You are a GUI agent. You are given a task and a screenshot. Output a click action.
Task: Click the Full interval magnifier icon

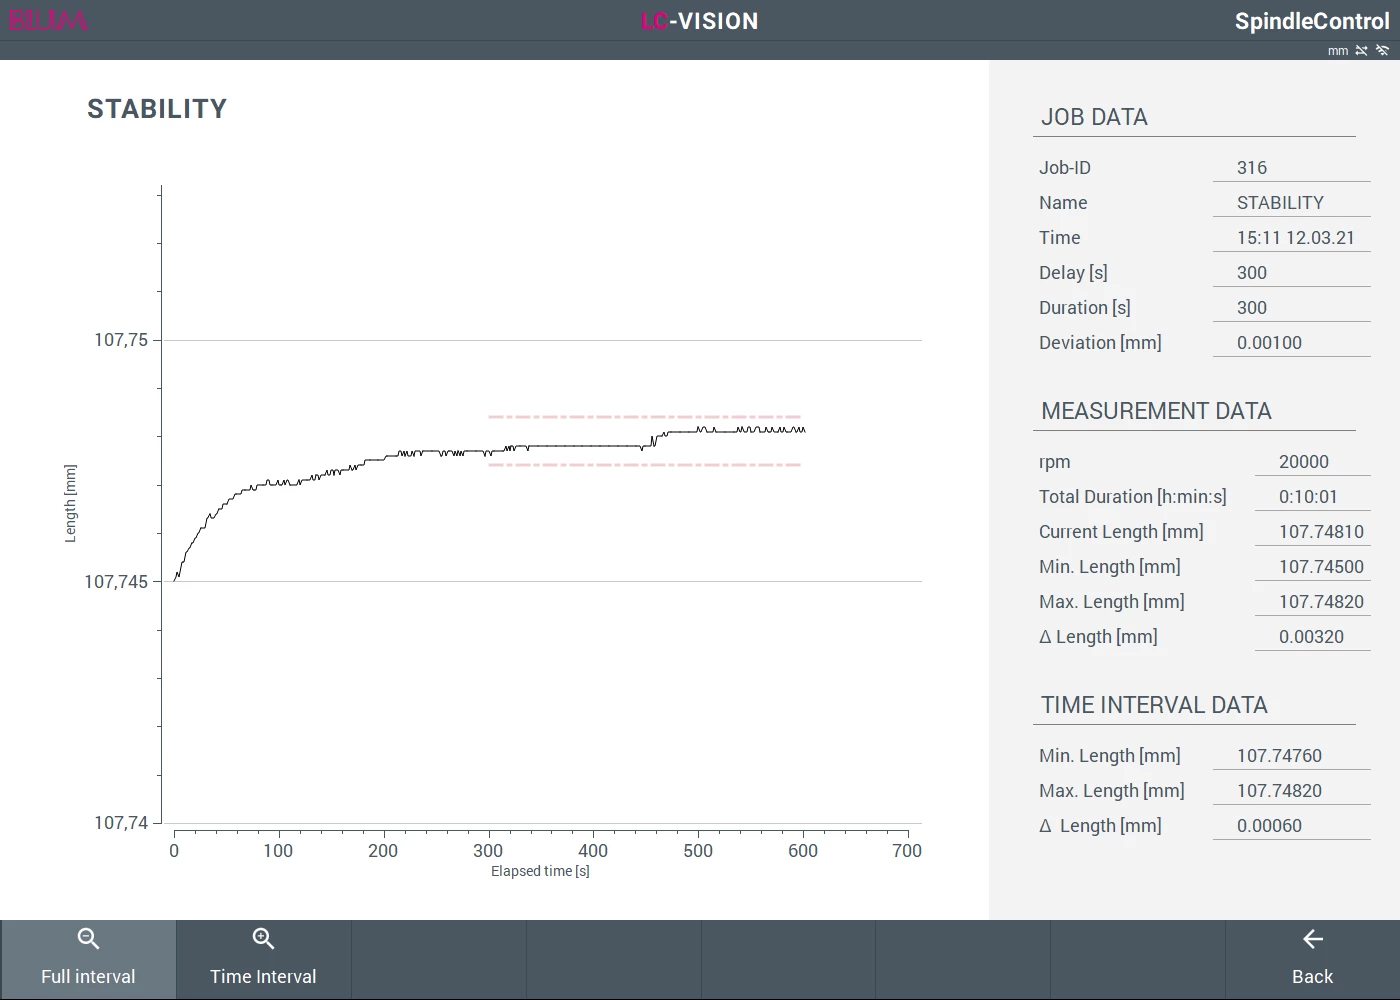(88, 939)
